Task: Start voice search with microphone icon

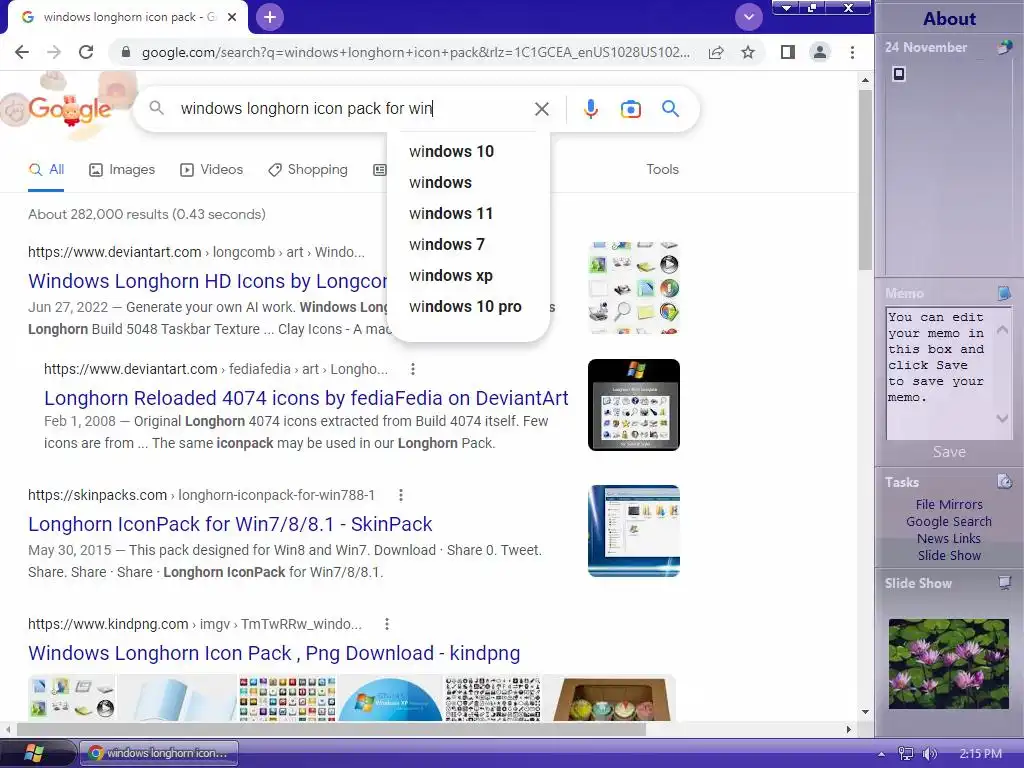Action: tap(590, 109)
